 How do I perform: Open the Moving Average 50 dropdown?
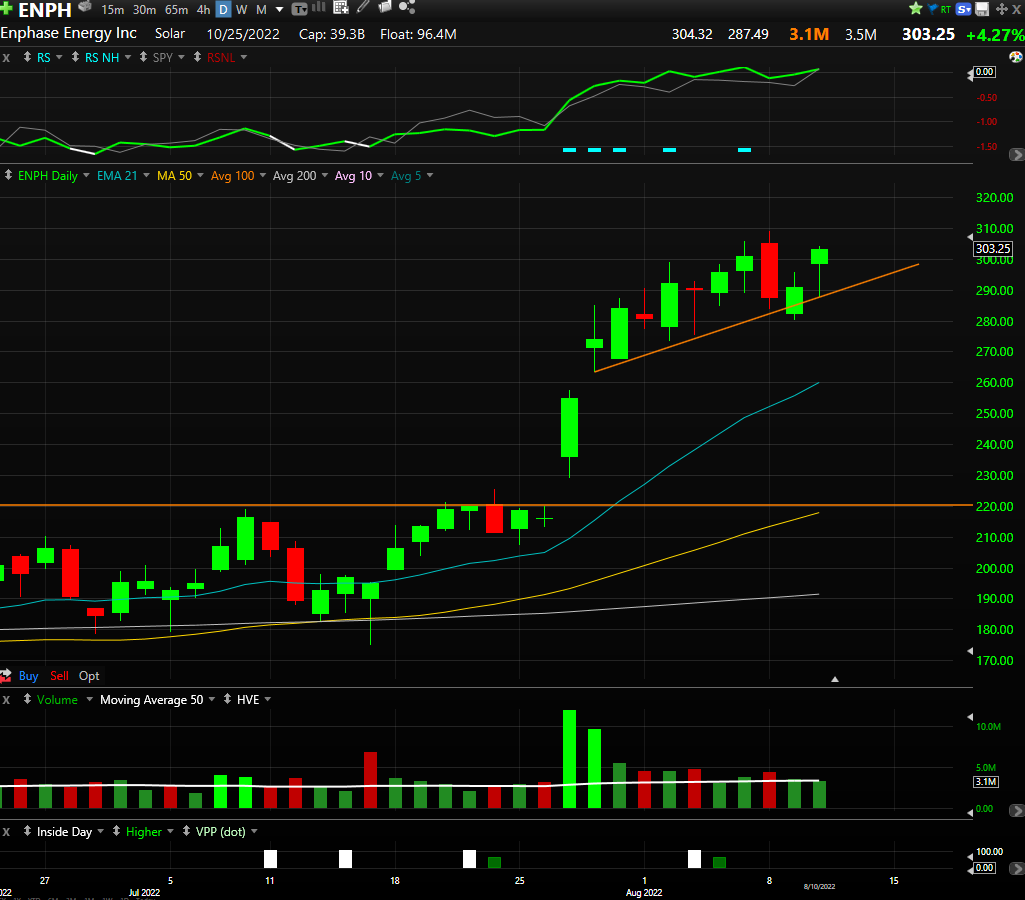[212, 699]
